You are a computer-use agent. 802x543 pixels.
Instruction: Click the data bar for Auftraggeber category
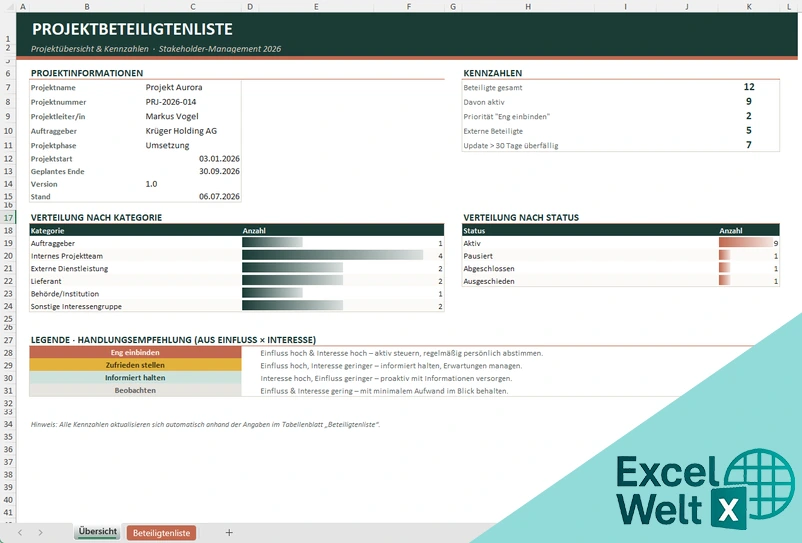pyautogui.click(x=272, y=242)
